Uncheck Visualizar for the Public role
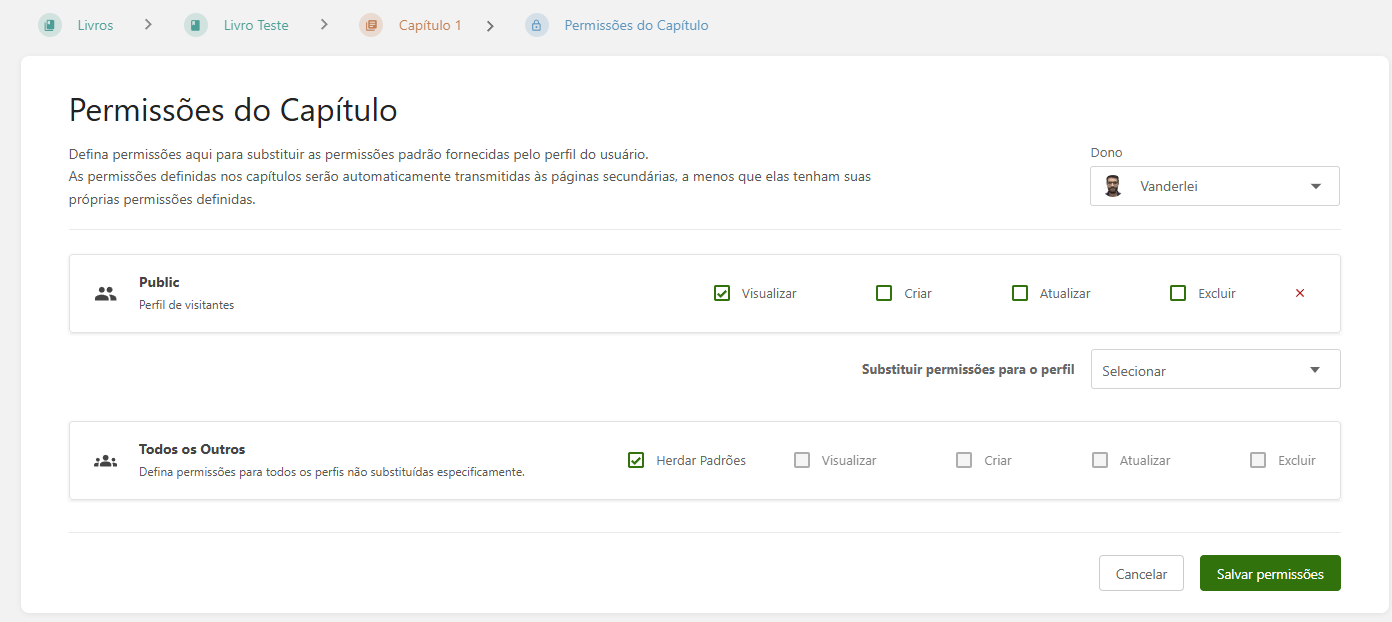 (x=722, y=293)
